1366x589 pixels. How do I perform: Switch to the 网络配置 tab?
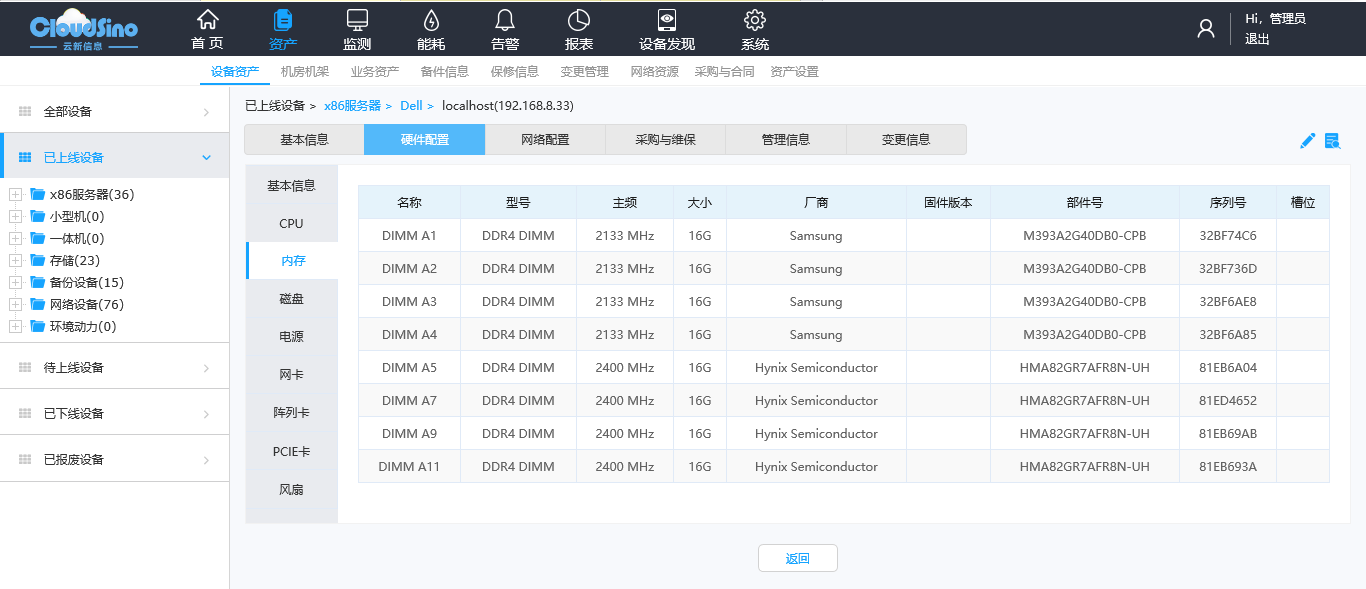pyautogui.click(x=545, y=140)
